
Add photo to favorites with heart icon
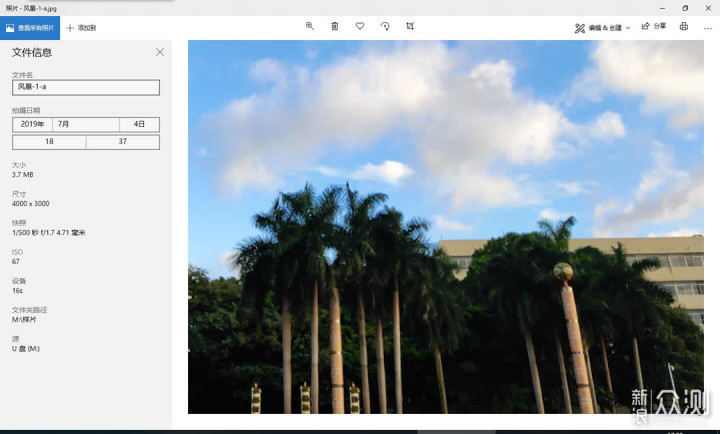(360, 26)
